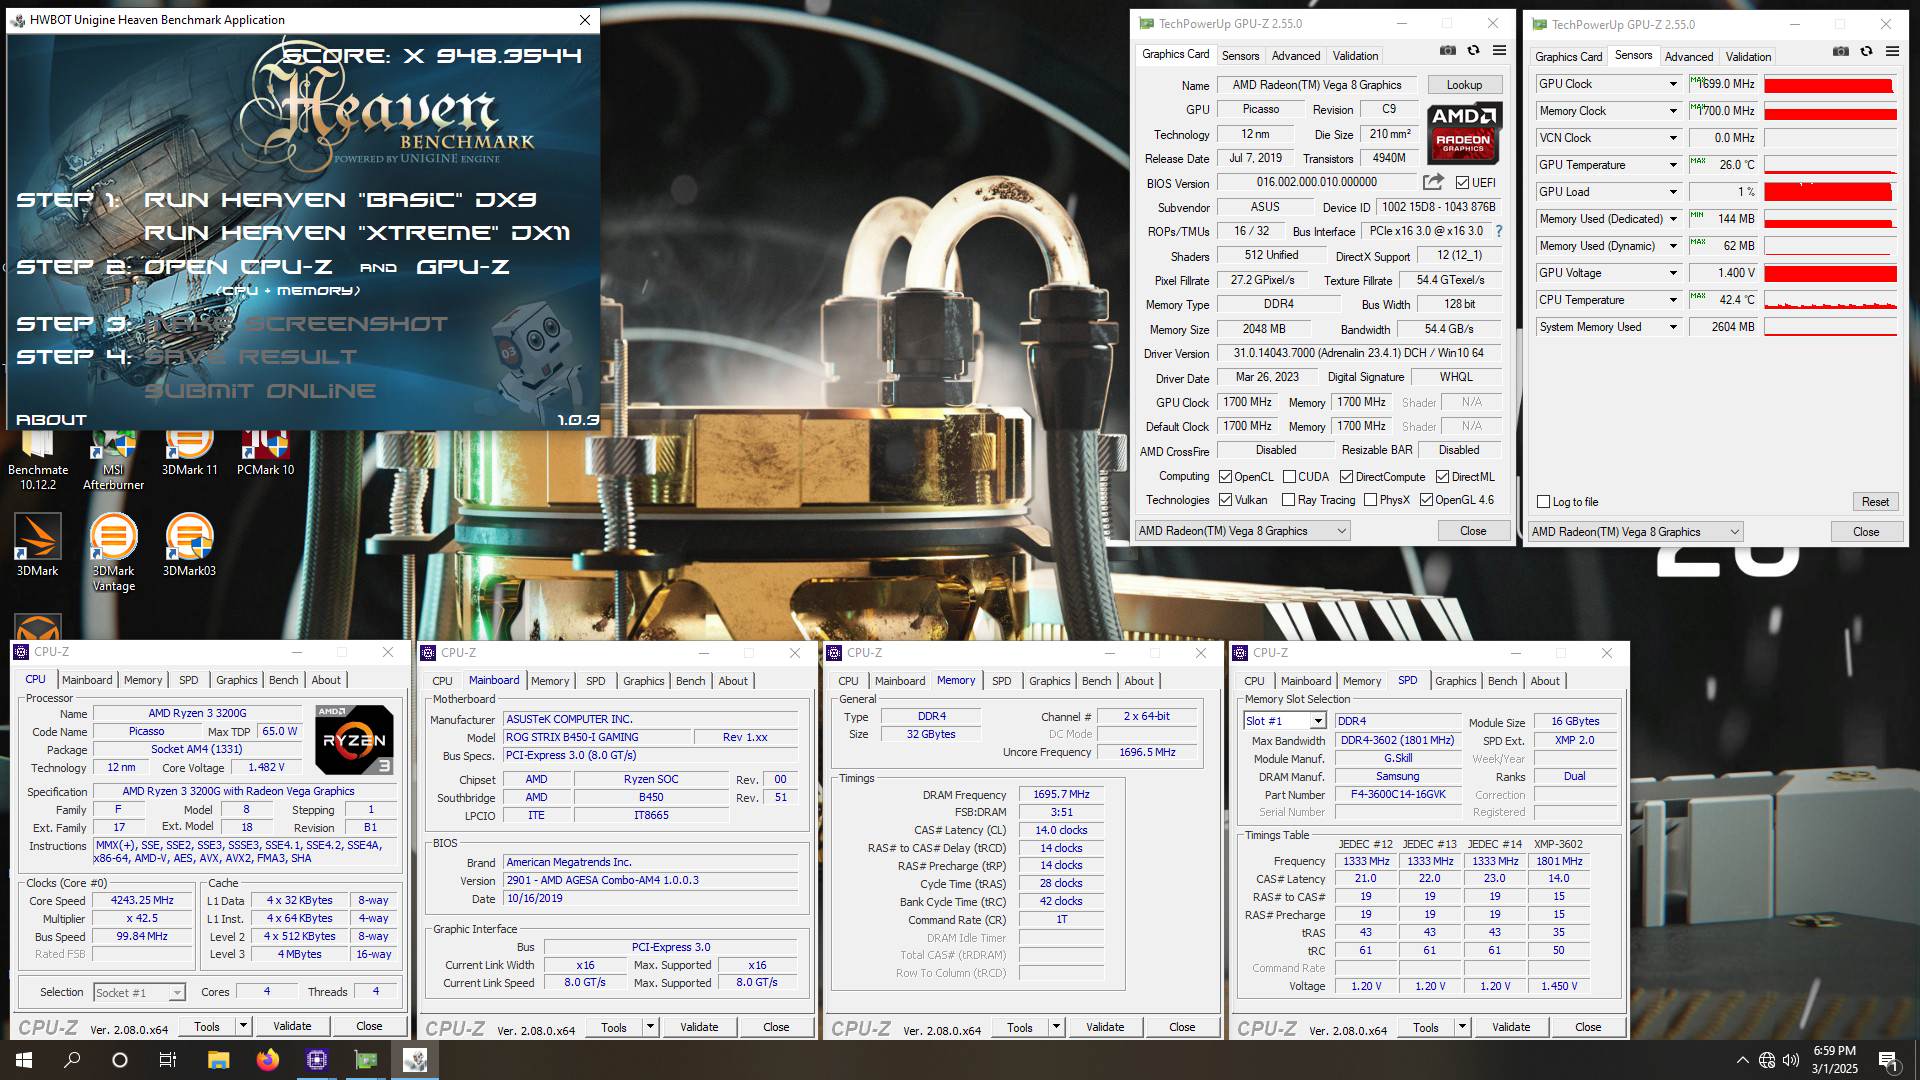Expand the GPU Temperature sensor dropdown
The width and height of the screenshot is (1920, 1080).
tap(1673, 165)
